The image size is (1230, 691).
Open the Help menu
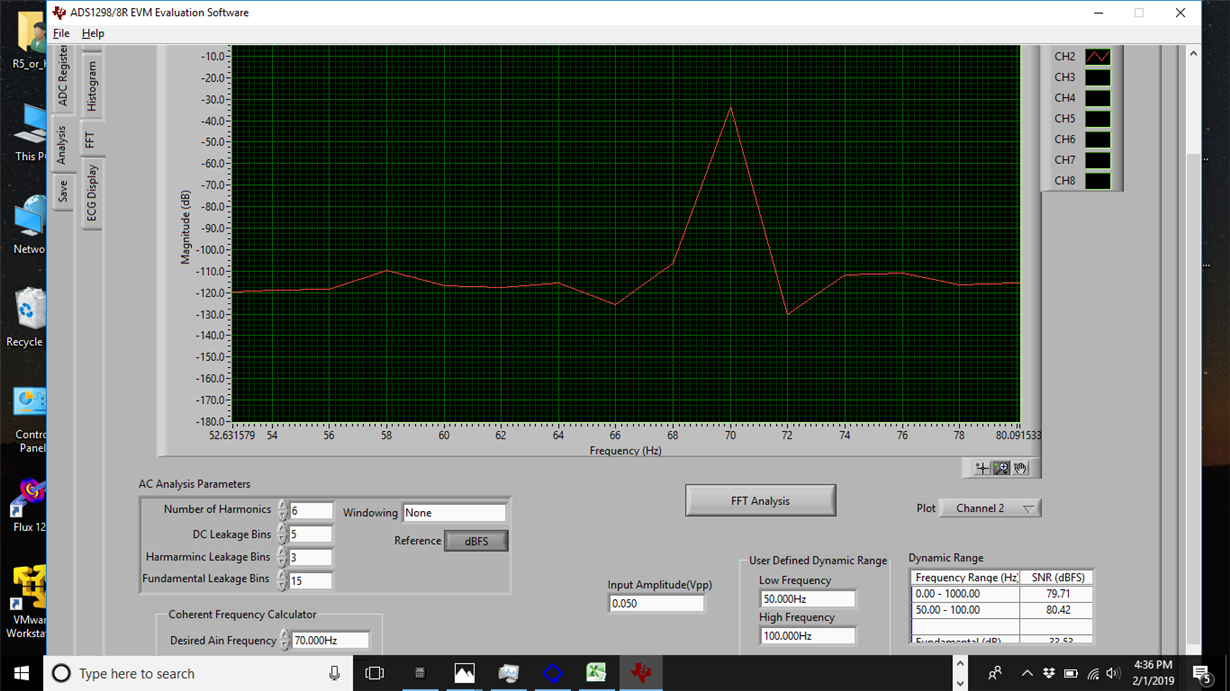point(93,33)
